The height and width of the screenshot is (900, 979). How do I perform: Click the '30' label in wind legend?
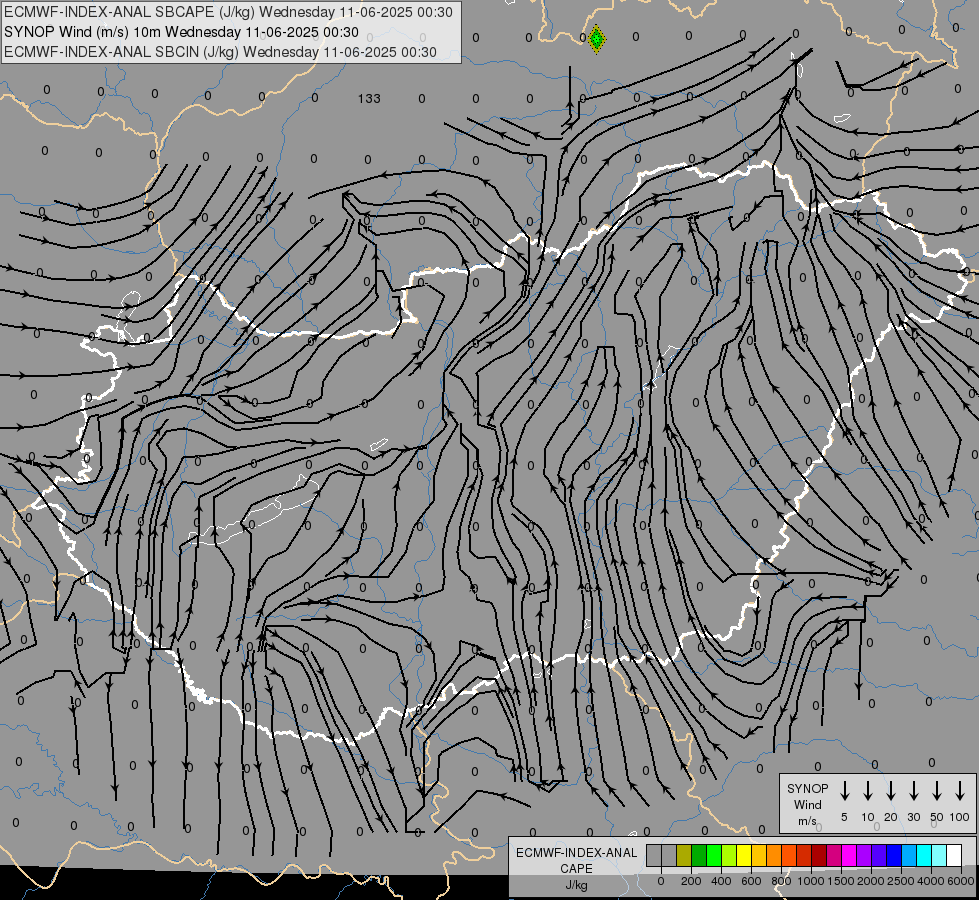pyautogui.click(x=913, y=817)
